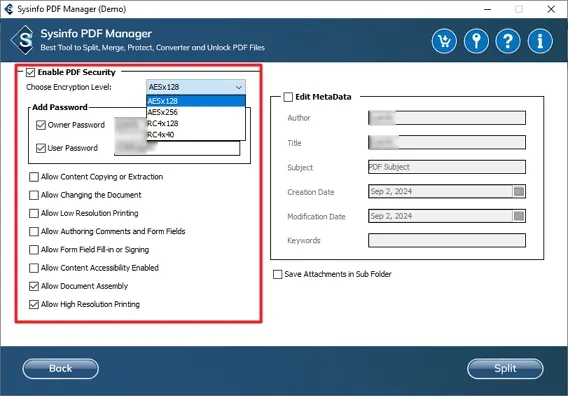The height and width of the screenshot is (396, 568).
Task: Toggle Enable PDF Security checkbox
Action: pyautogui.click(x=30, y=72)
